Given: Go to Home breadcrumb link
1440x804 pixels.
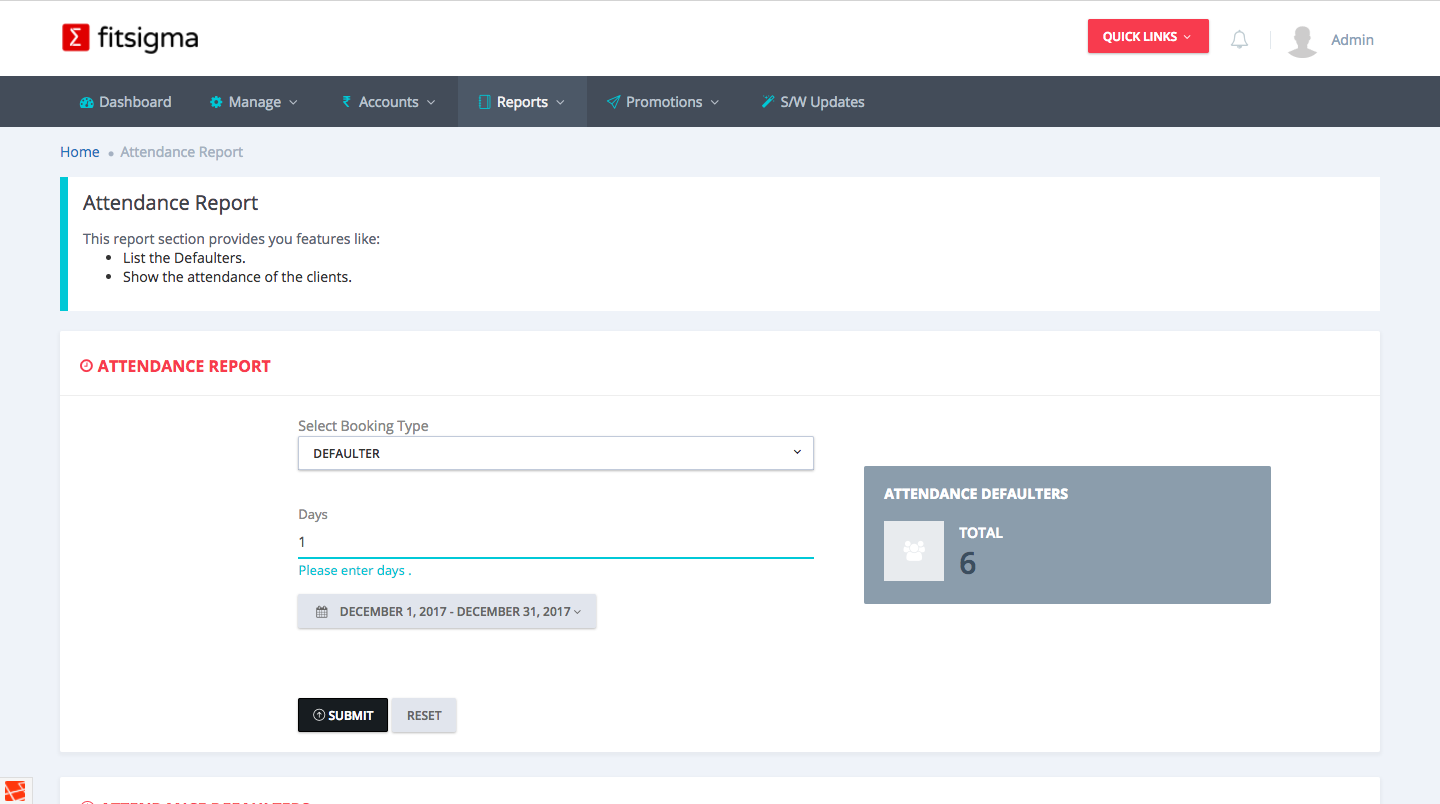Looking at the screenshot, I should point(79,152).
